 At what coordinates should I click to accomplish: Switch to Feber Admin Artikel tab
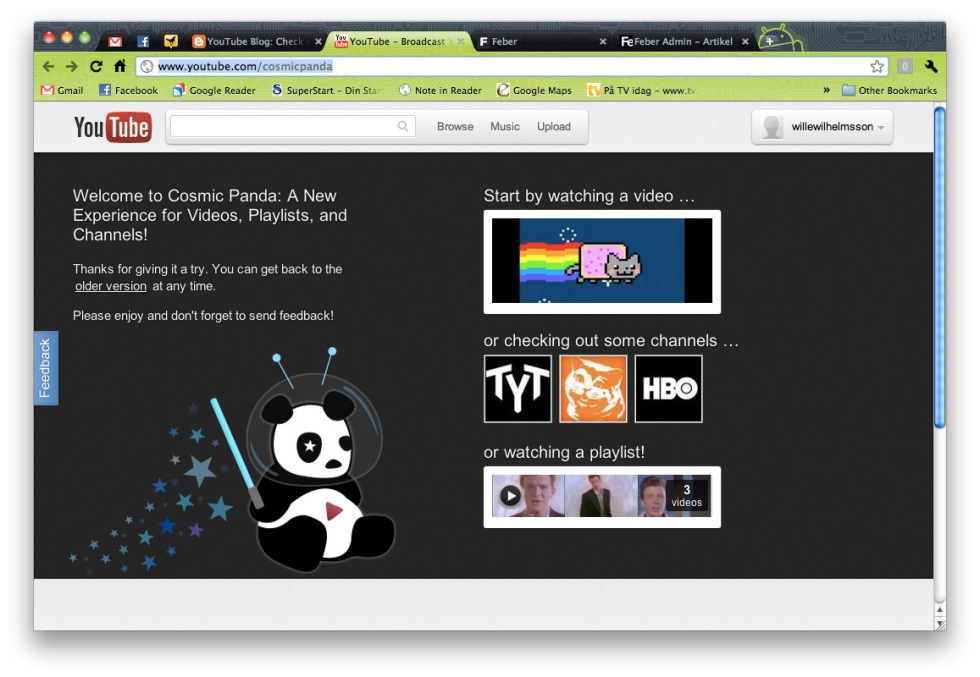pyautogui.click(x=684, y=42)
